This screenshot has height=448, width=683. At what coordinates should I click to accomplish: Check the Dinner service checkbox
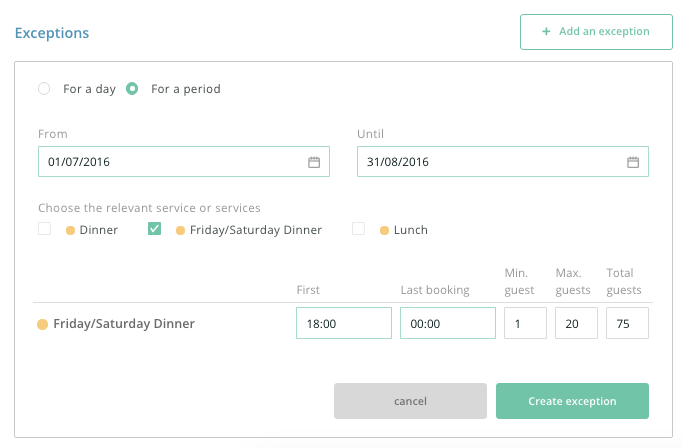(x=44, y=229)
